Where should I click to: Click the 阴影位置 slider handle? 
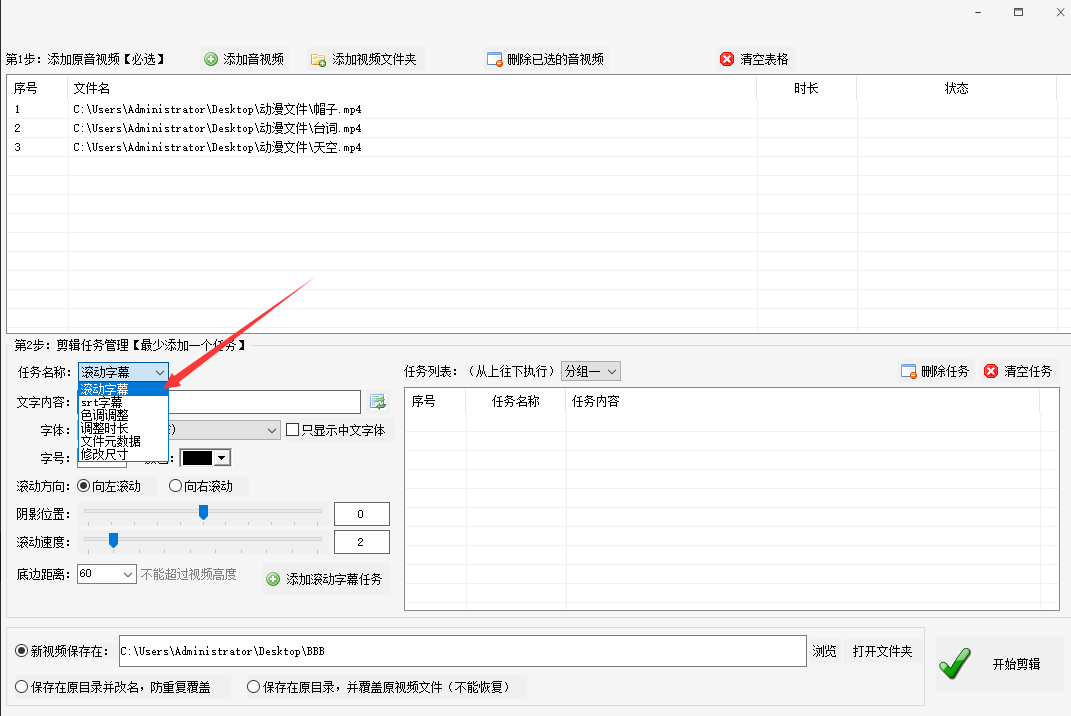[x=203, y=512]
